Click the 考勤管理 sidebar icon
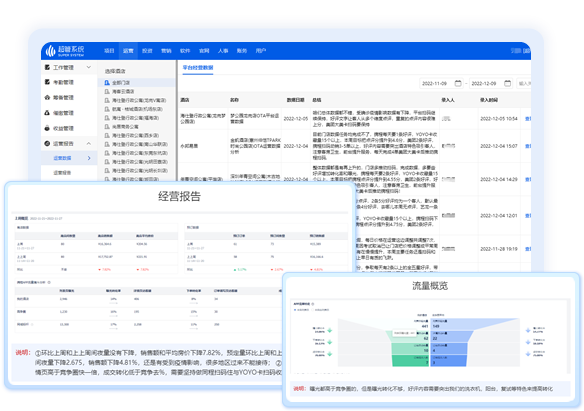The image size is (584, 411). (x=47, y=82)
